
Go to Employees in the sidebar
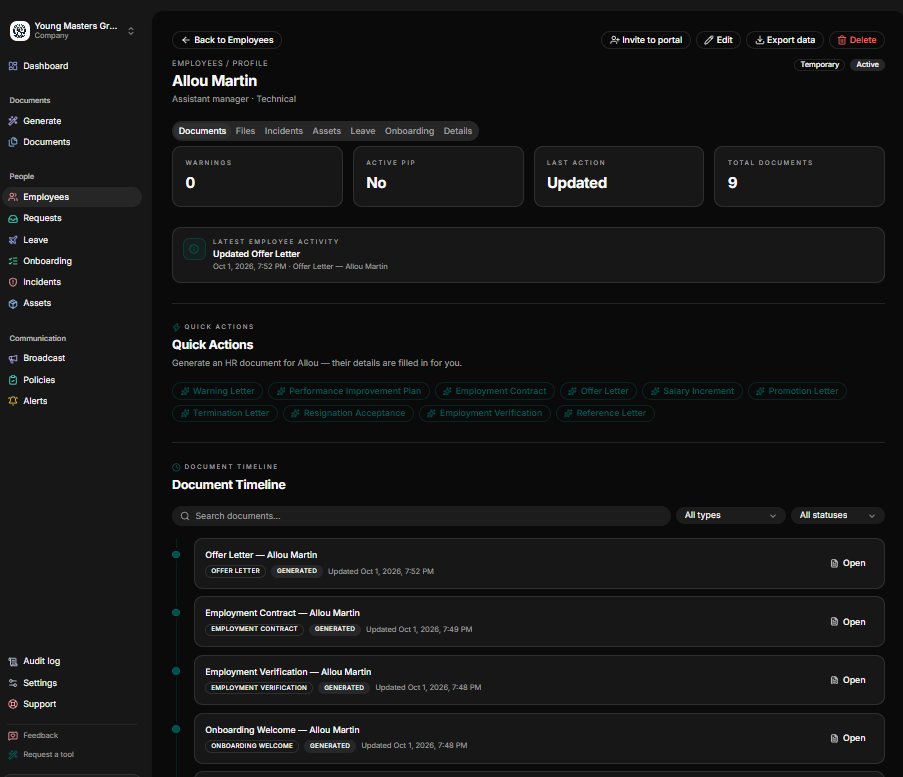click(71, 197)
